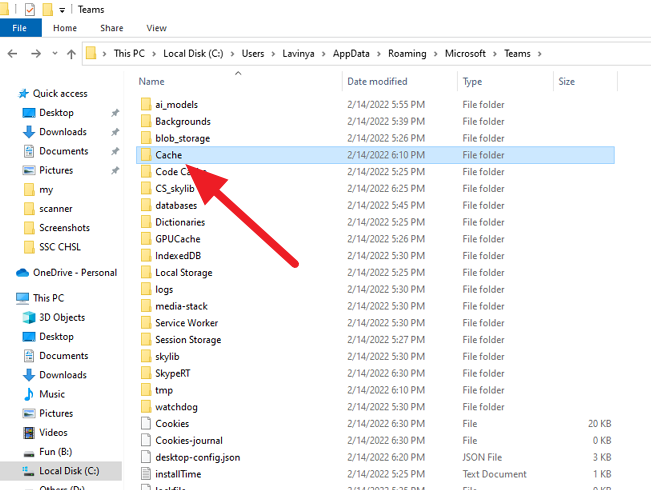Open the Share ribbon tab
The image size is (651, 490).
112,28
